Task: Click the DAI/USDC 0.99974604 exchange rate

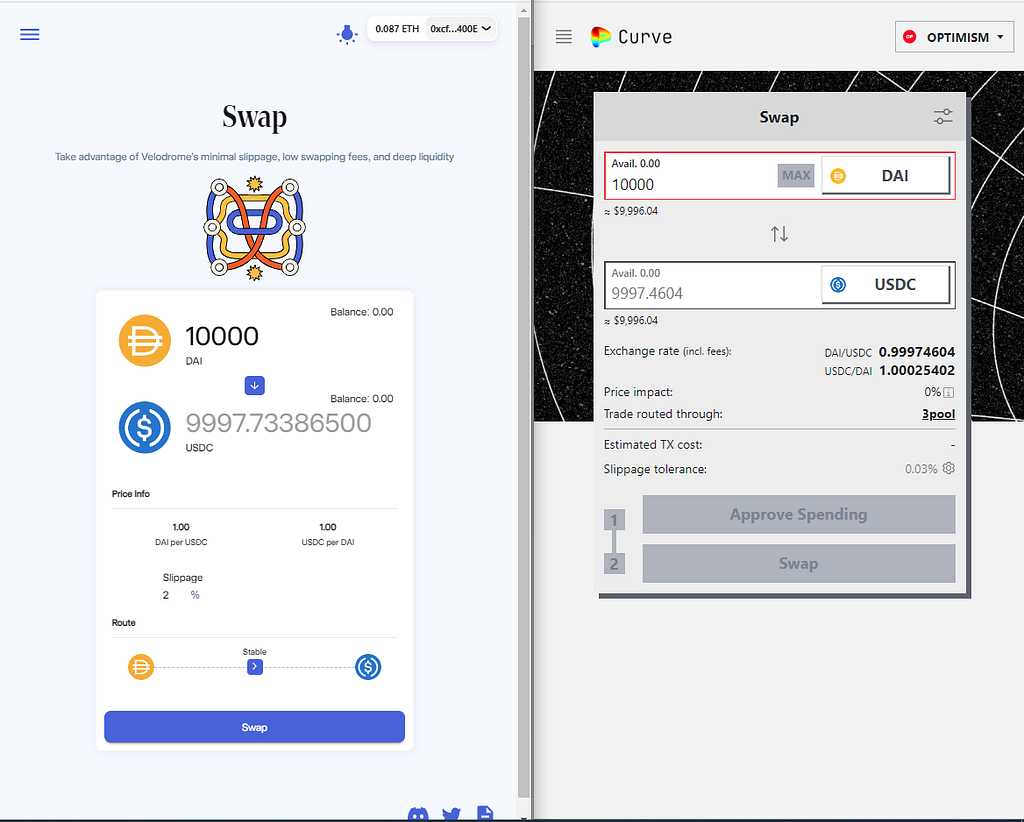Action: click(917, 352)
